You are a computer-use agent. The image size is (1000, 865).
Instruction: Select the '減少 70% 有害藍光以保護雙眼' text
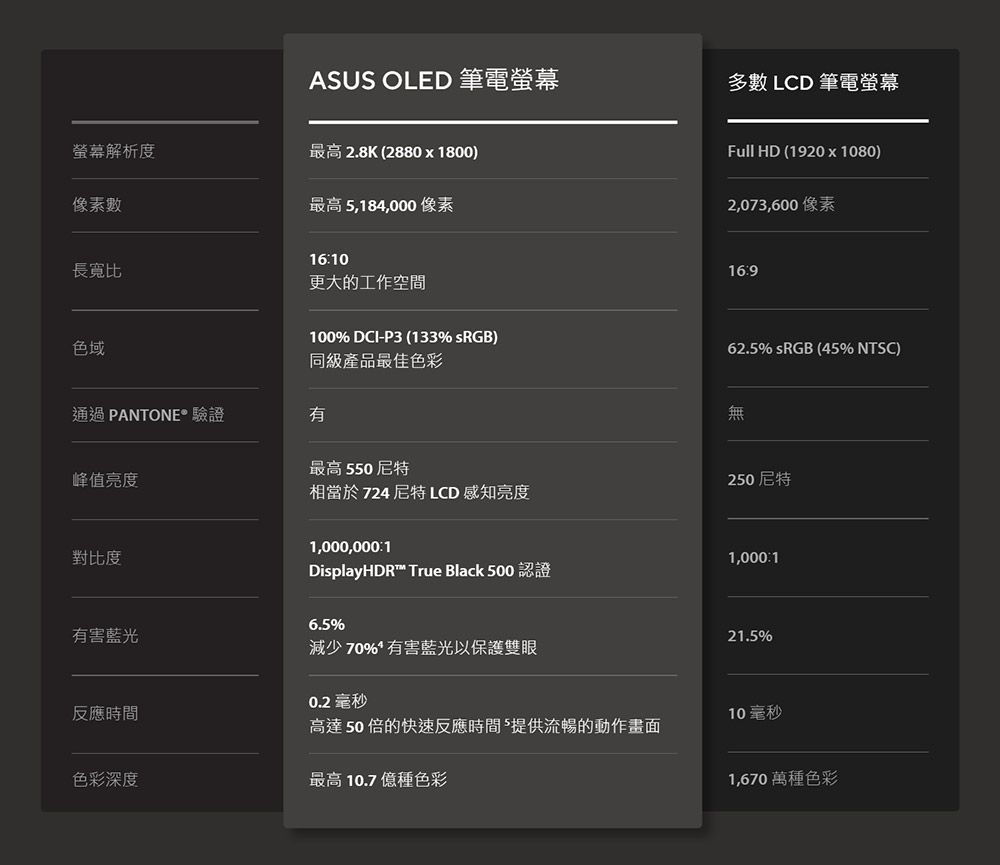tap(423, 648)
